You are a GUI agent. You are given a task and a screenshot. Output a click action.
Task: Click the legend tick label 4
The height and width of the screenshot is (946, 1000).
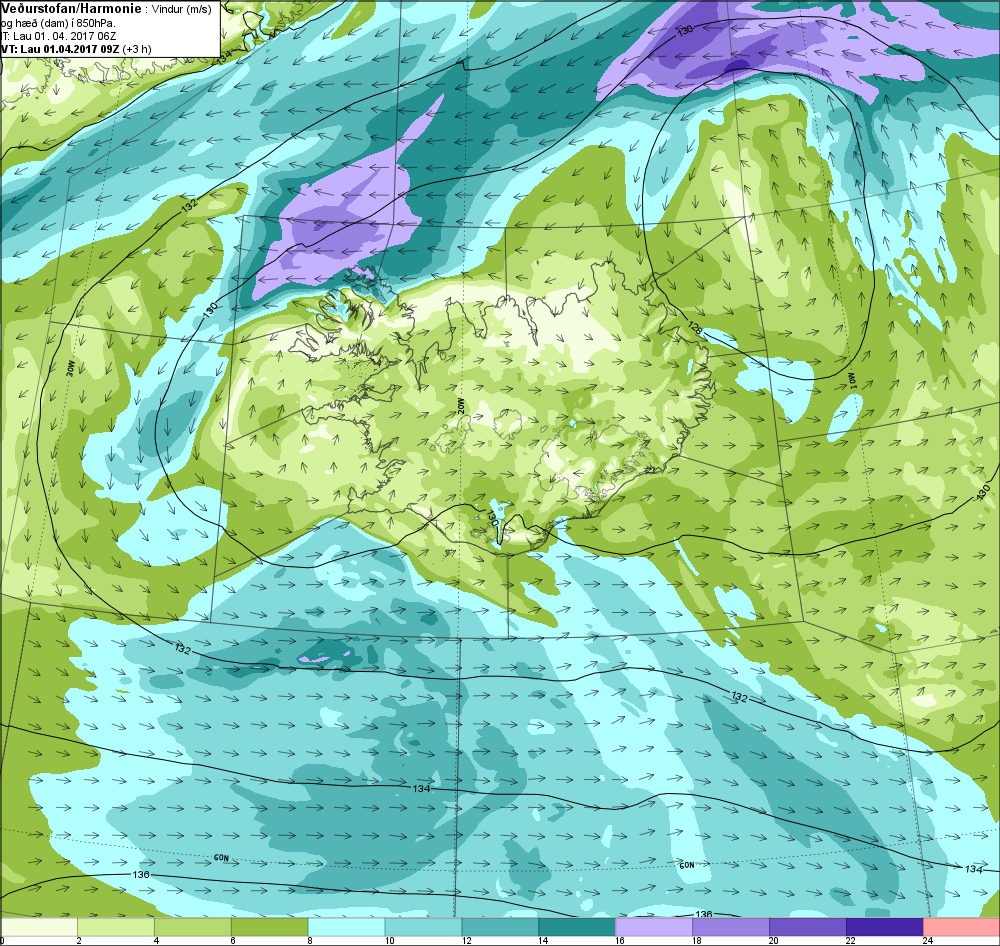pos(156,940)
